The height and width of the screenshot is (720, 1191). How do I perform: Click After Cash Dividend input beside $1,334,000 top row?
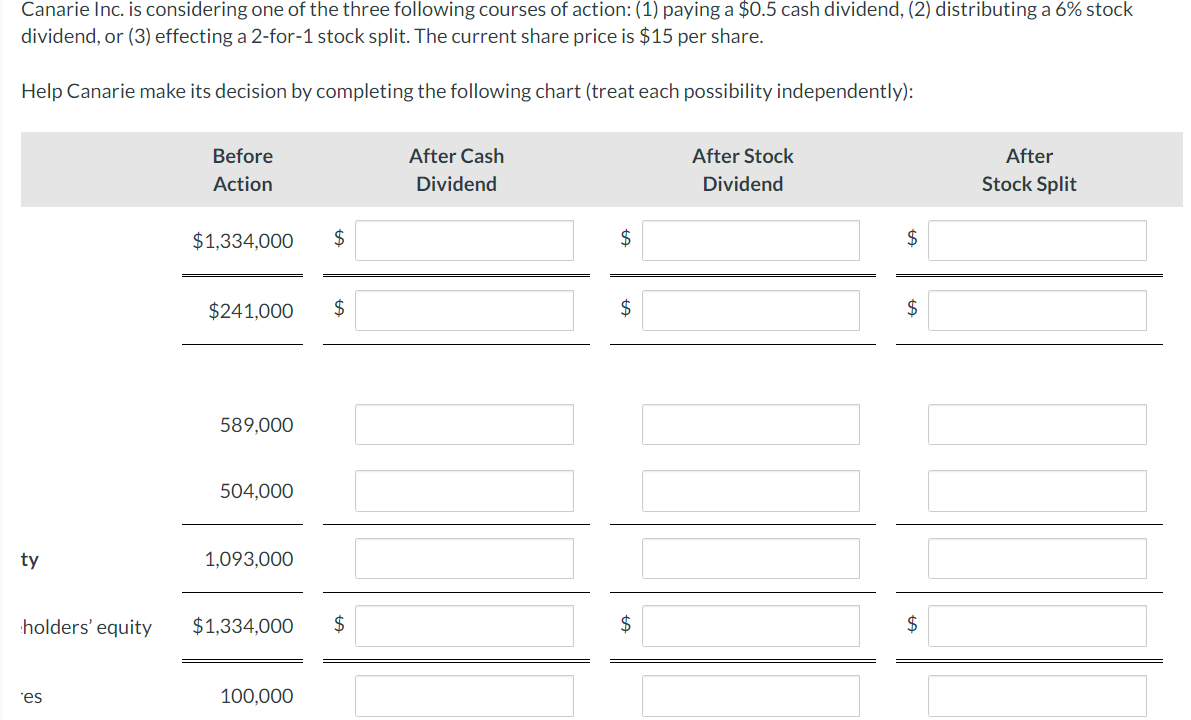(x=464, y=241)
